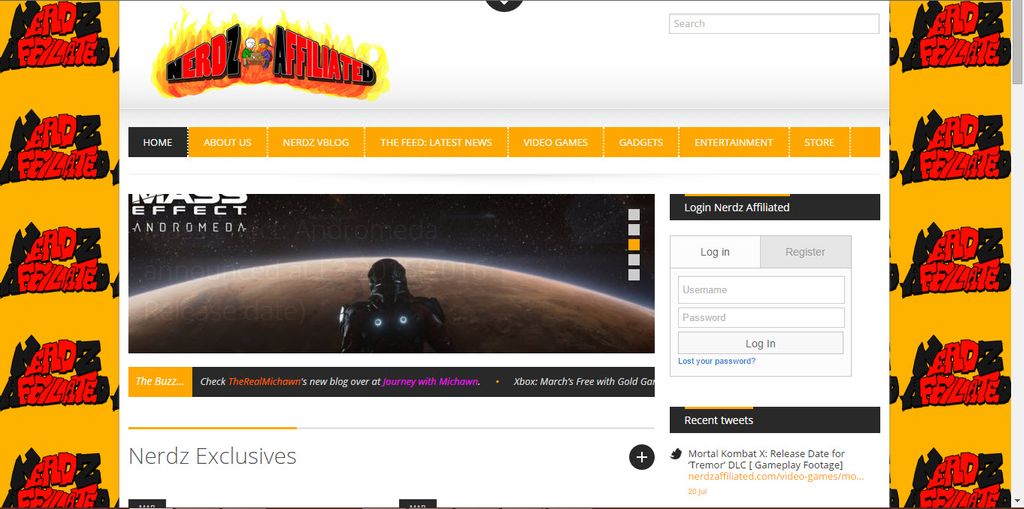The height and width of the screenshot is (509, 1024).
Task: Open the dark dropdown arrow at page top
Action: click(x=505, y=4)
